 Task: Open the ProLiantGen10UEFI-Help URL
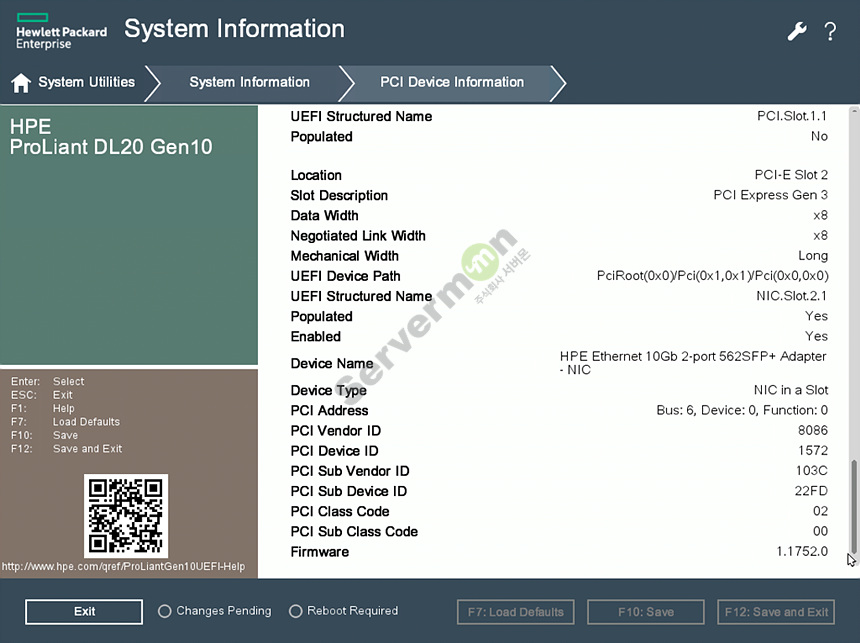tap(123, 566)
